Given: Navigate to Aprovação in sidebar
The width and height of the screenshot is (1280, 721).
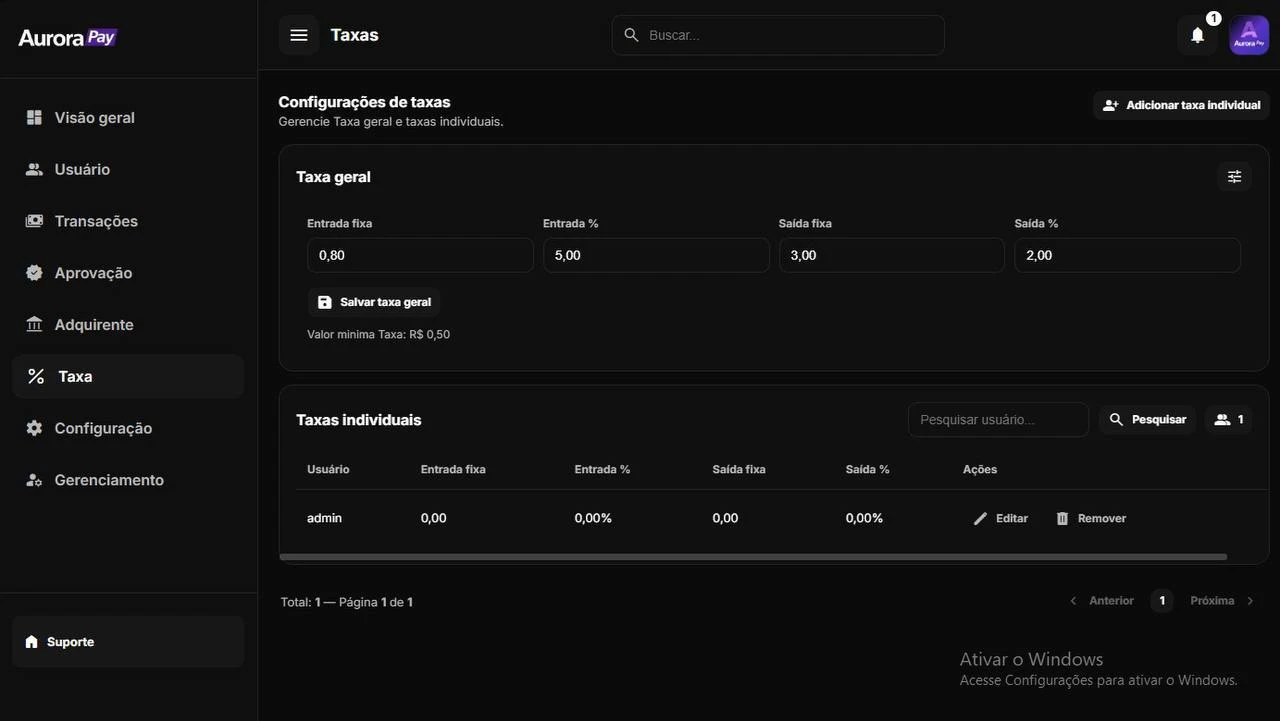Looking at the screenshot, I should click(93, 273).
